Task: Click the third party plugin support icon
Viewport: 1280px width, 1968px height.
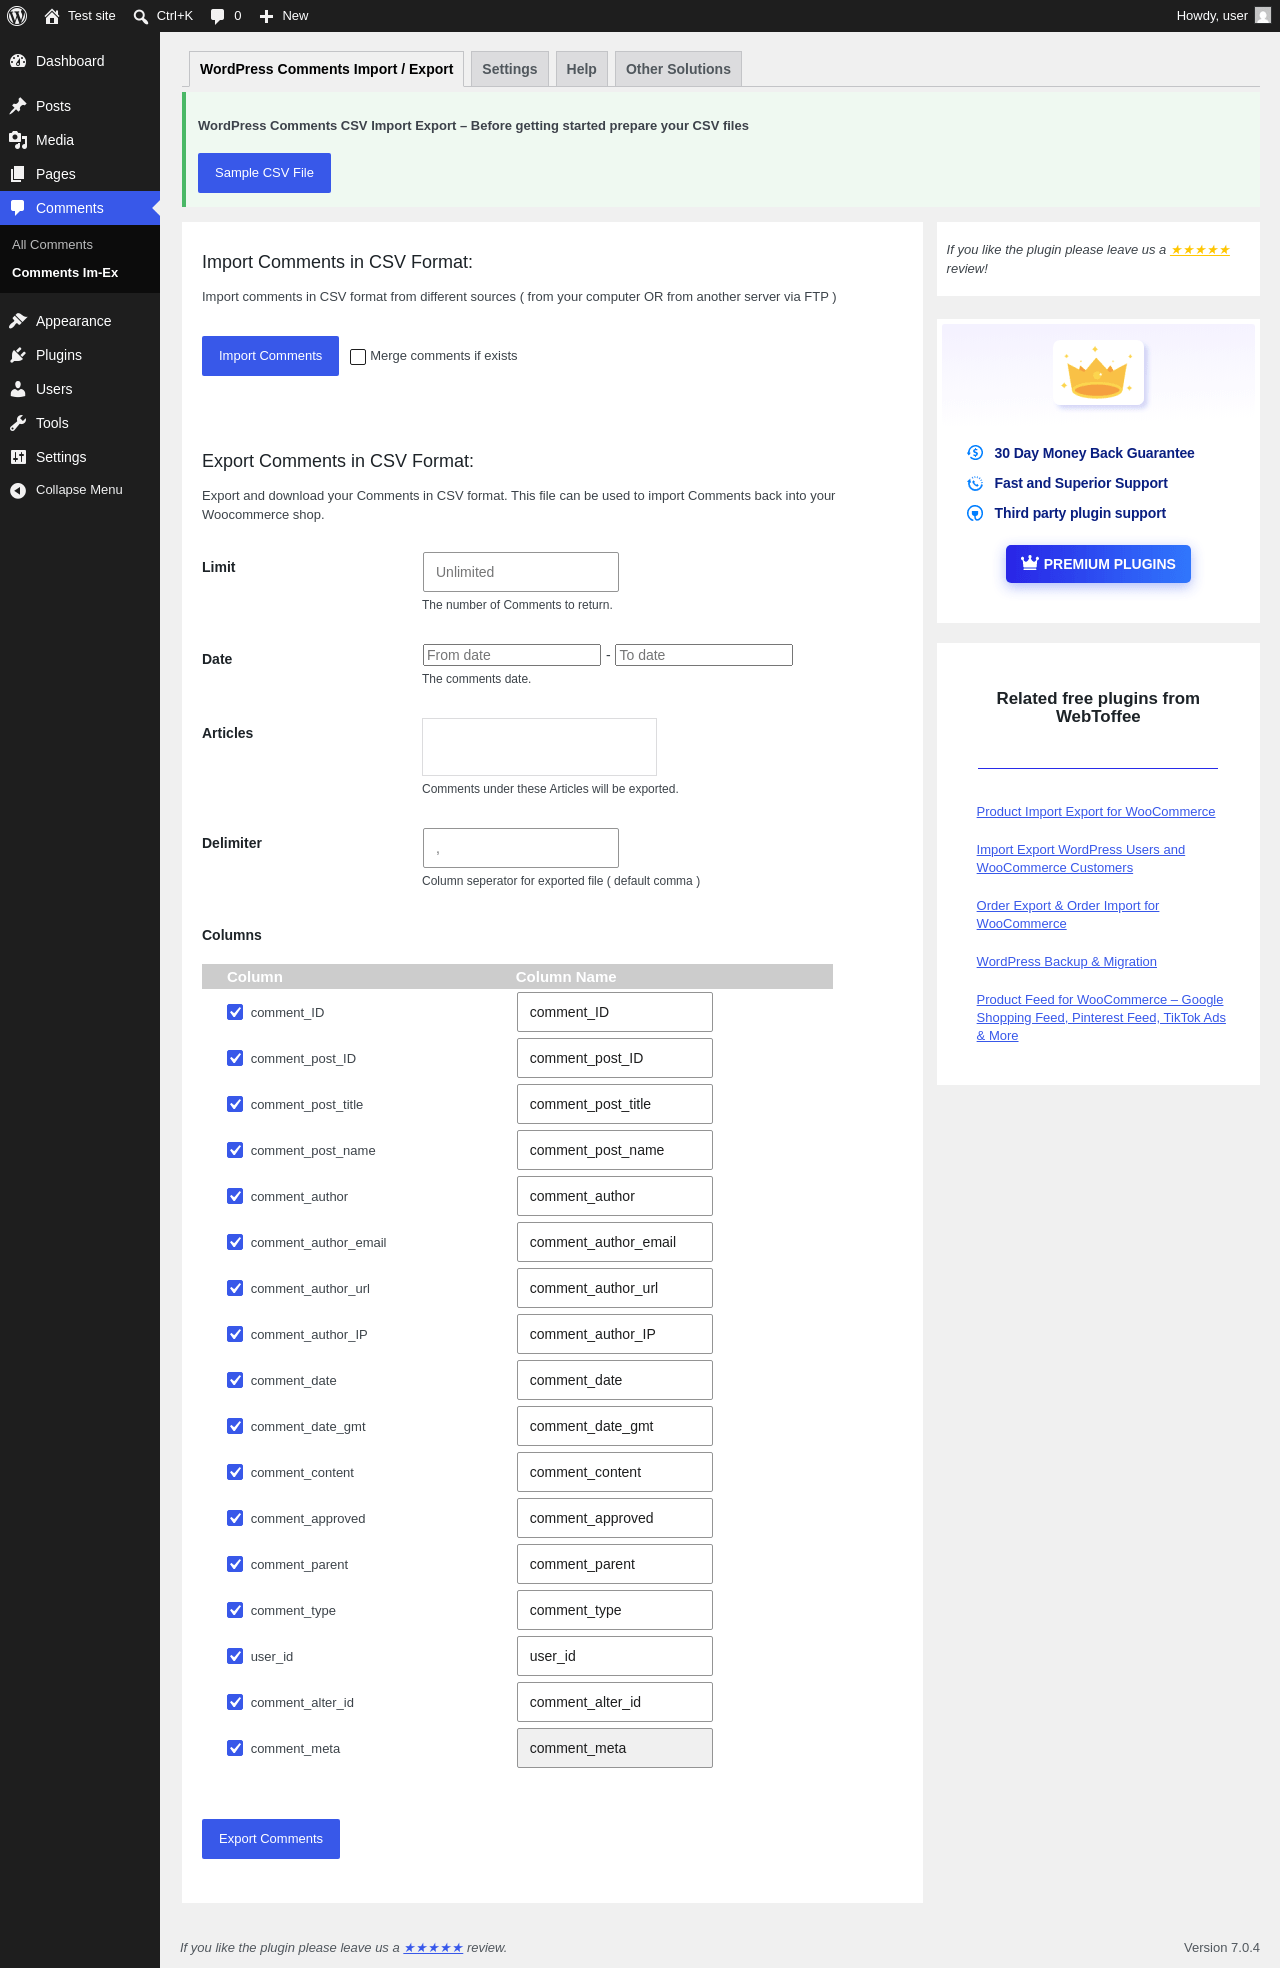Action: pos(975,513)
